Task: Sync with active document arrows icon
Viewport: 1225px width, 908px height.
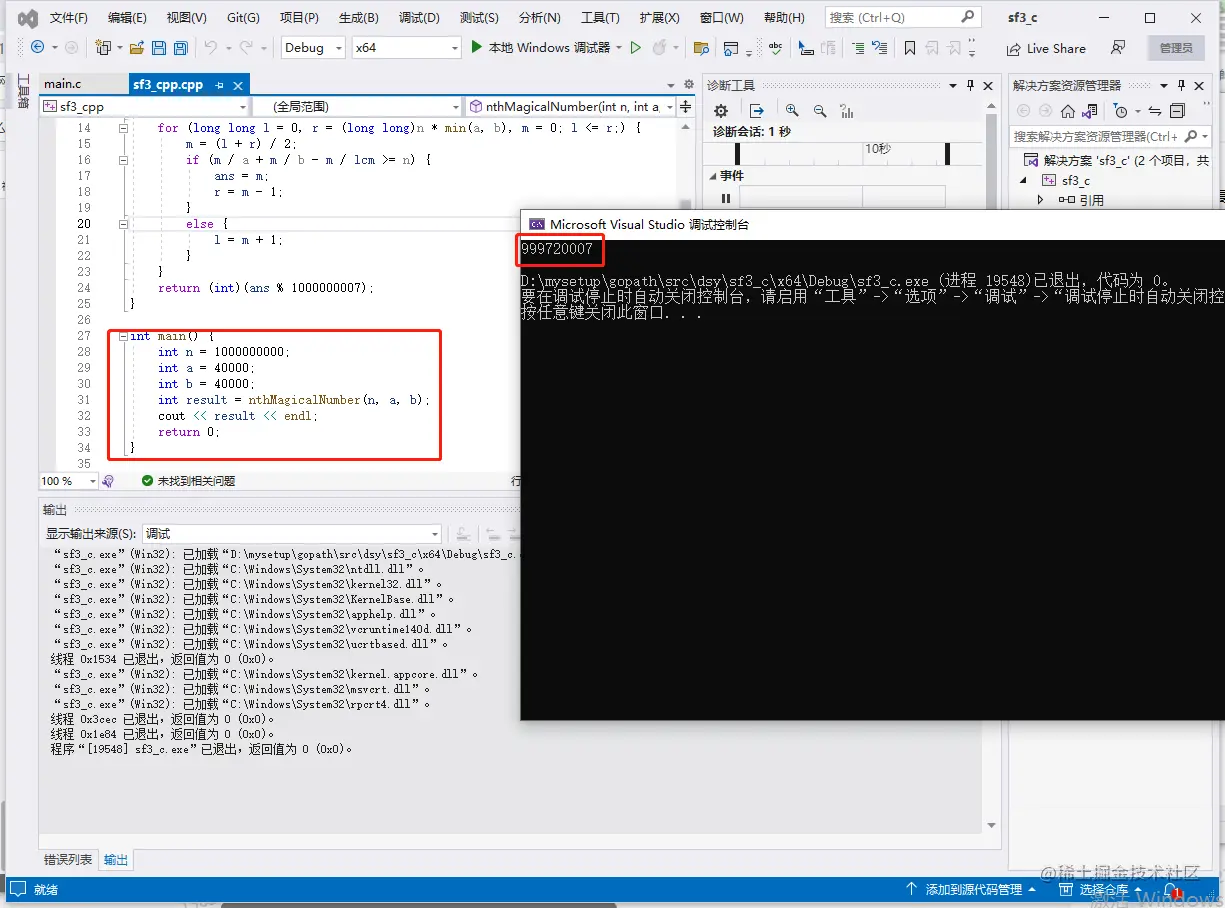Action: click(1155, 111)
